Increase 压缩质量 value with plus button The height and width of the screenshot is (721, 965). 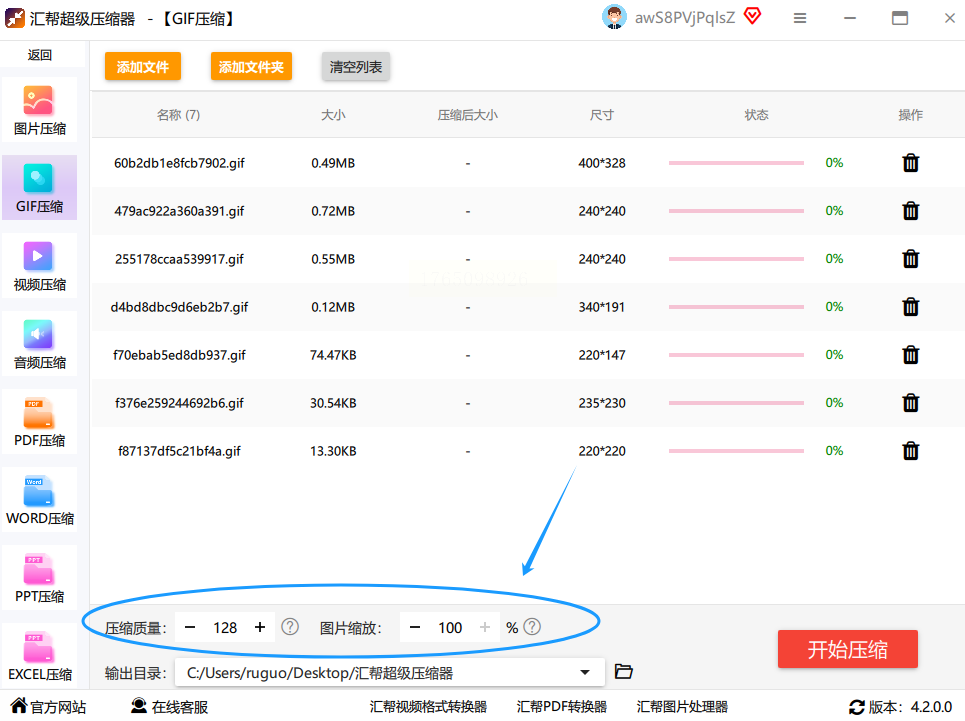pos(260,627)
